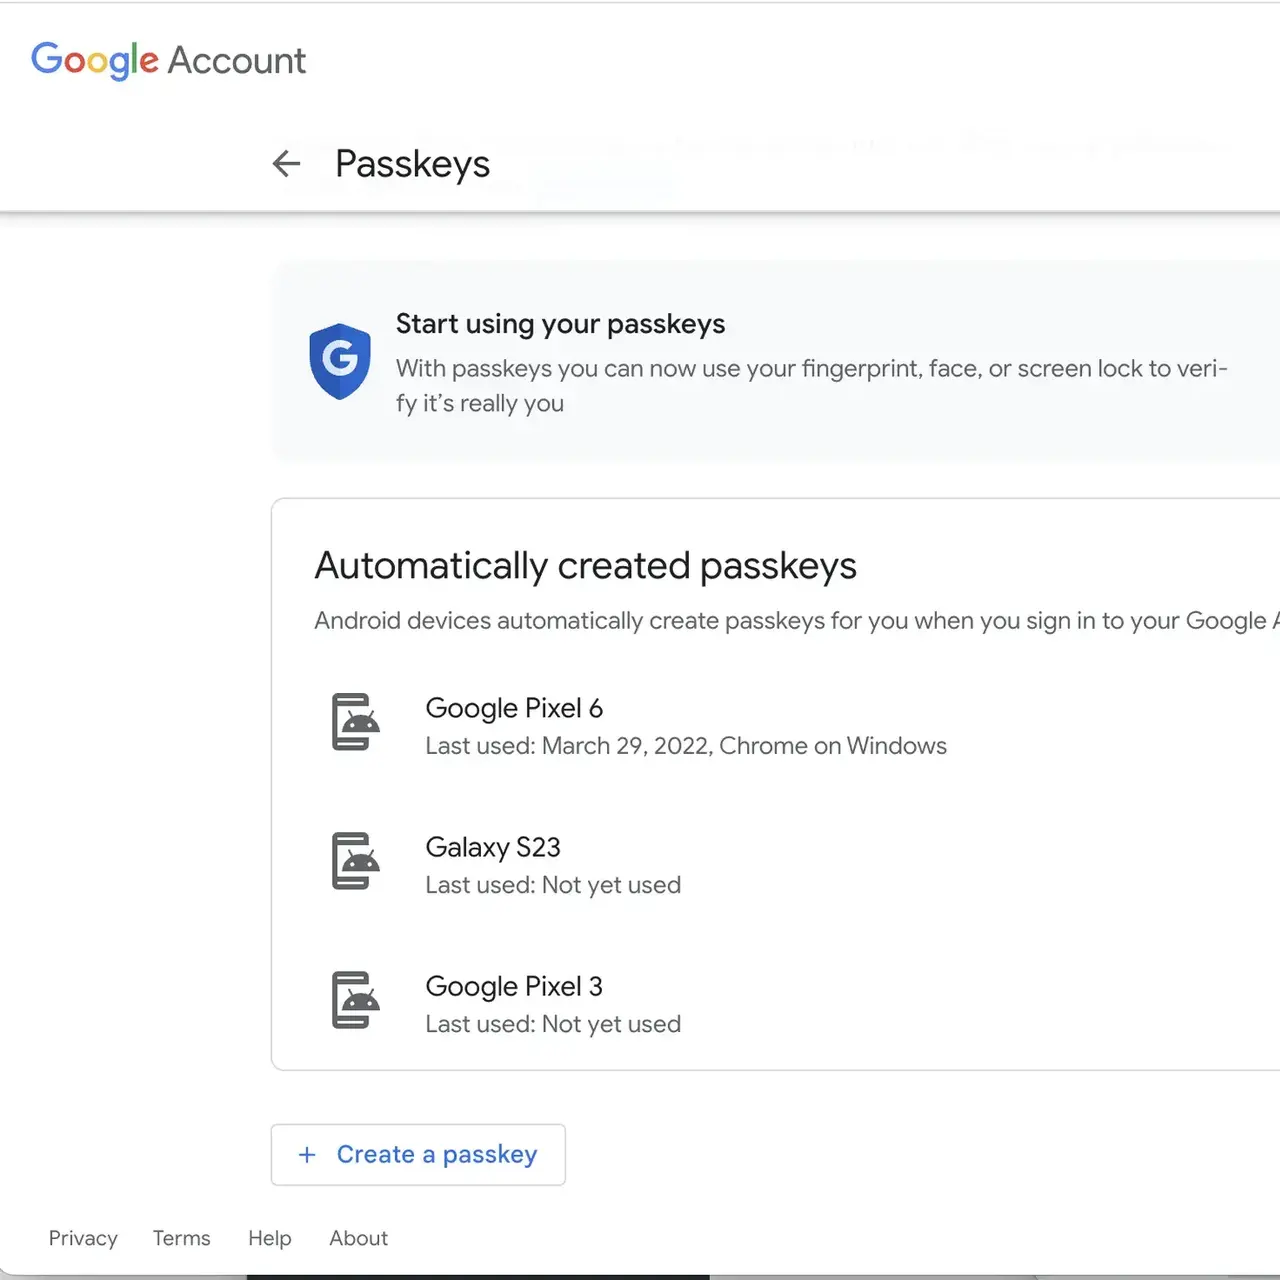Click the 'Start using your passkeys' heading
The height and width of the screenshot is (1280, 1280).
[x=560, y=324]
